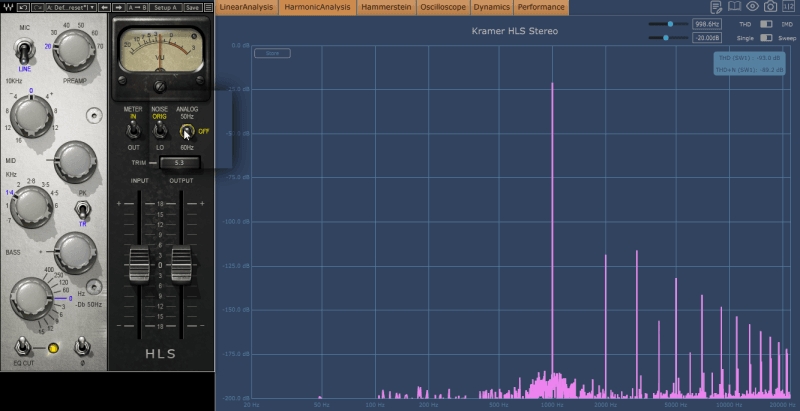The image size is (800, 411).
Task: Click the HLS label below the faders
Action: [161, 353]
